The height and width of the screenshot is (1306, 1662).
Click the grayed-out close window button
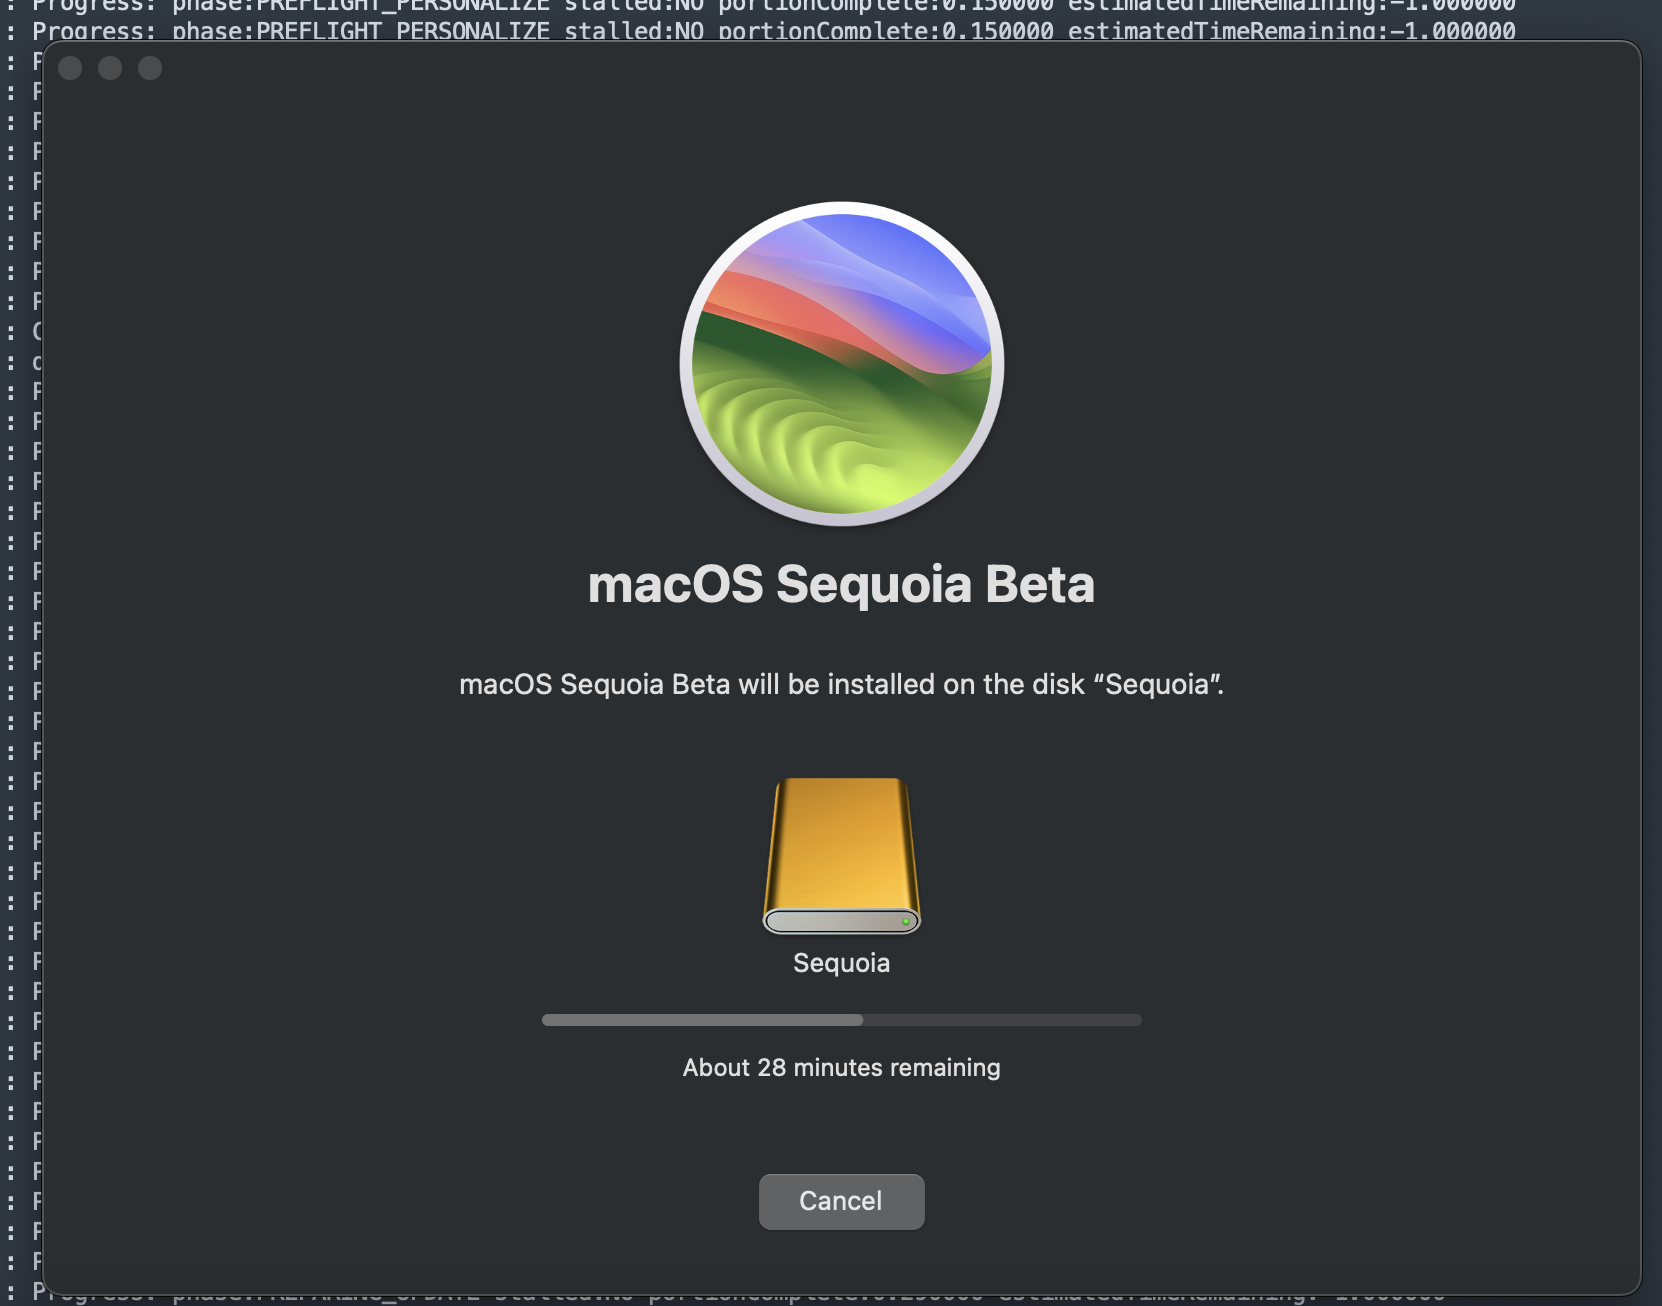point(70,68)
